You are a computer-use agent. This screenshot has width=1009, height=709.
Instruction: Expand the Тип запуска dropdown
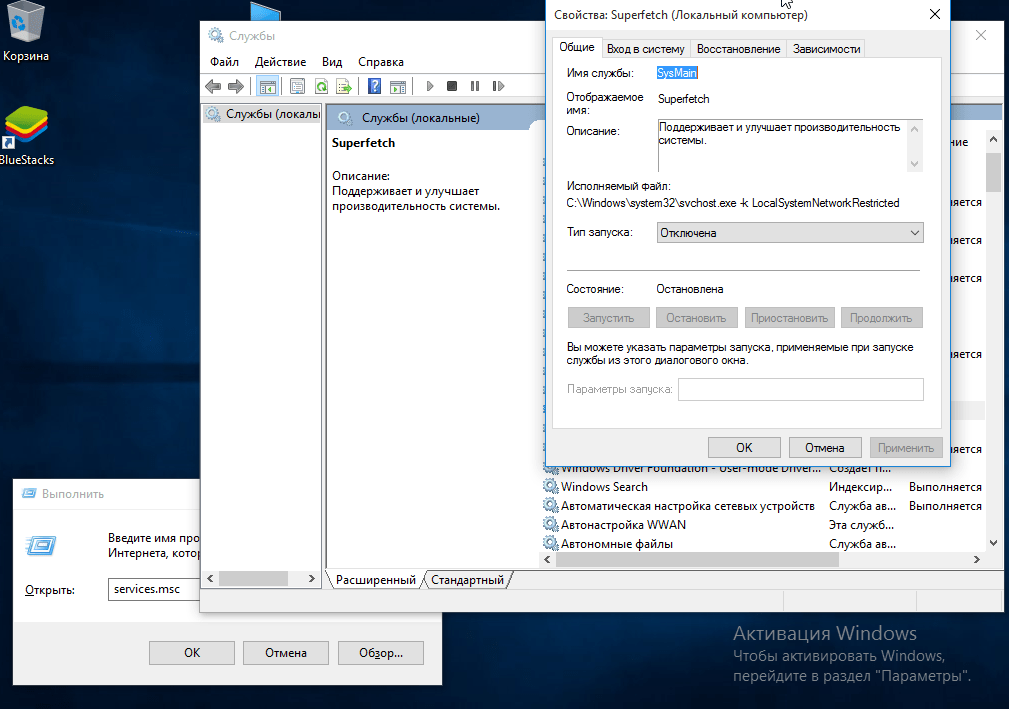(790, 232)
